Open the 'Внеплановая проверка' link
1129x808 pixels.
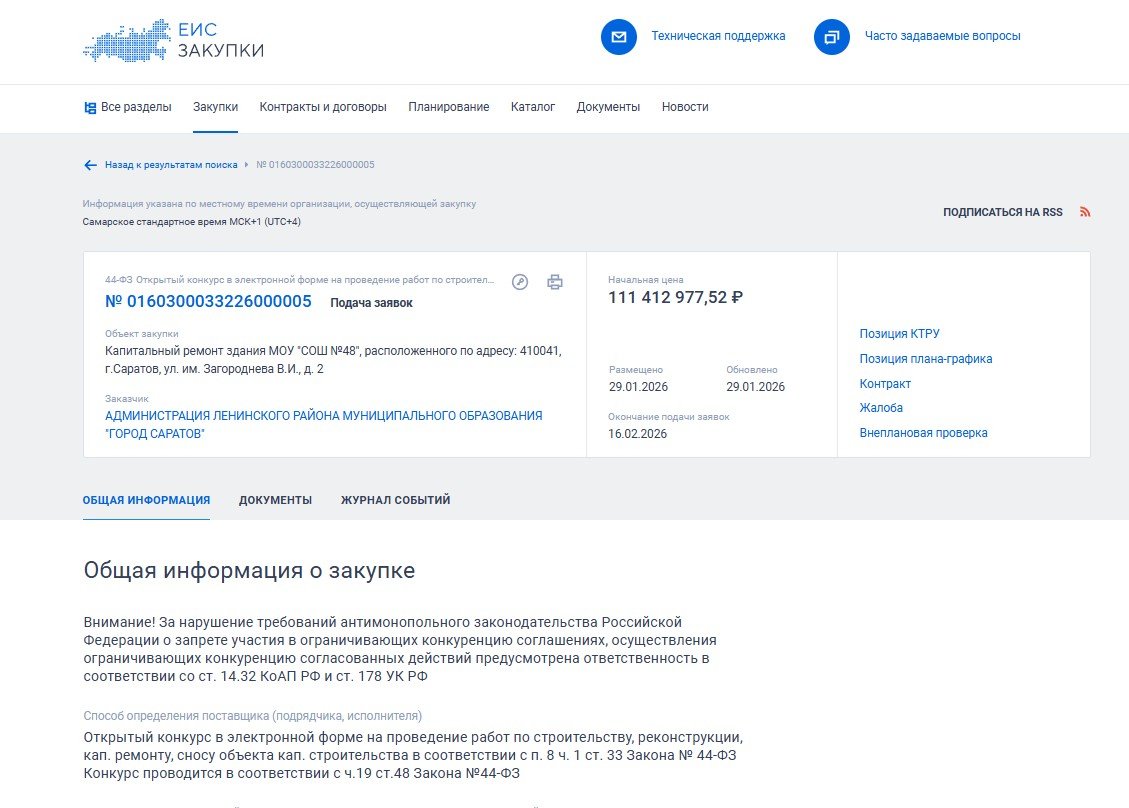pos(923,433)
